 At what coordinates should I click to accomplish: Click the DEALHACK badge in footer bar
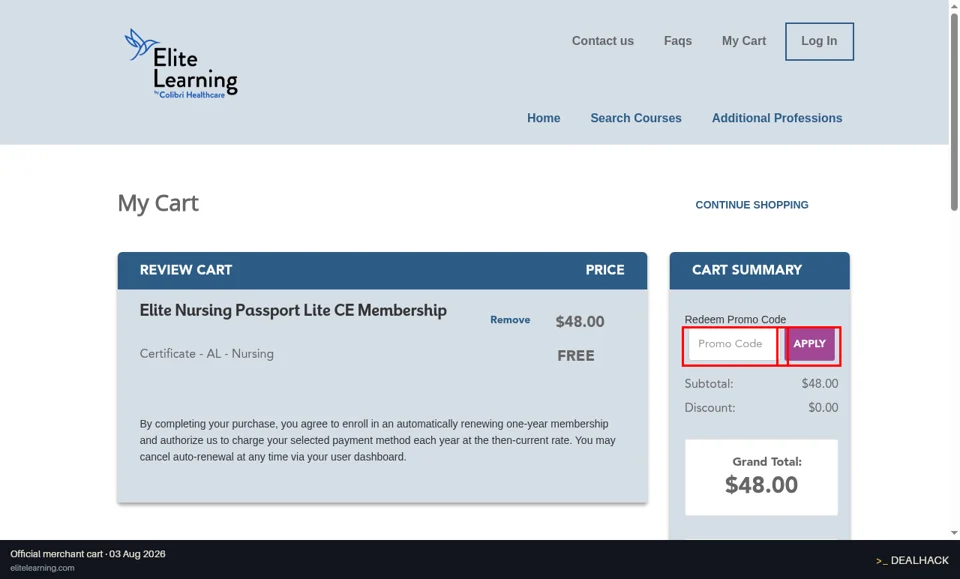[912, 561]
